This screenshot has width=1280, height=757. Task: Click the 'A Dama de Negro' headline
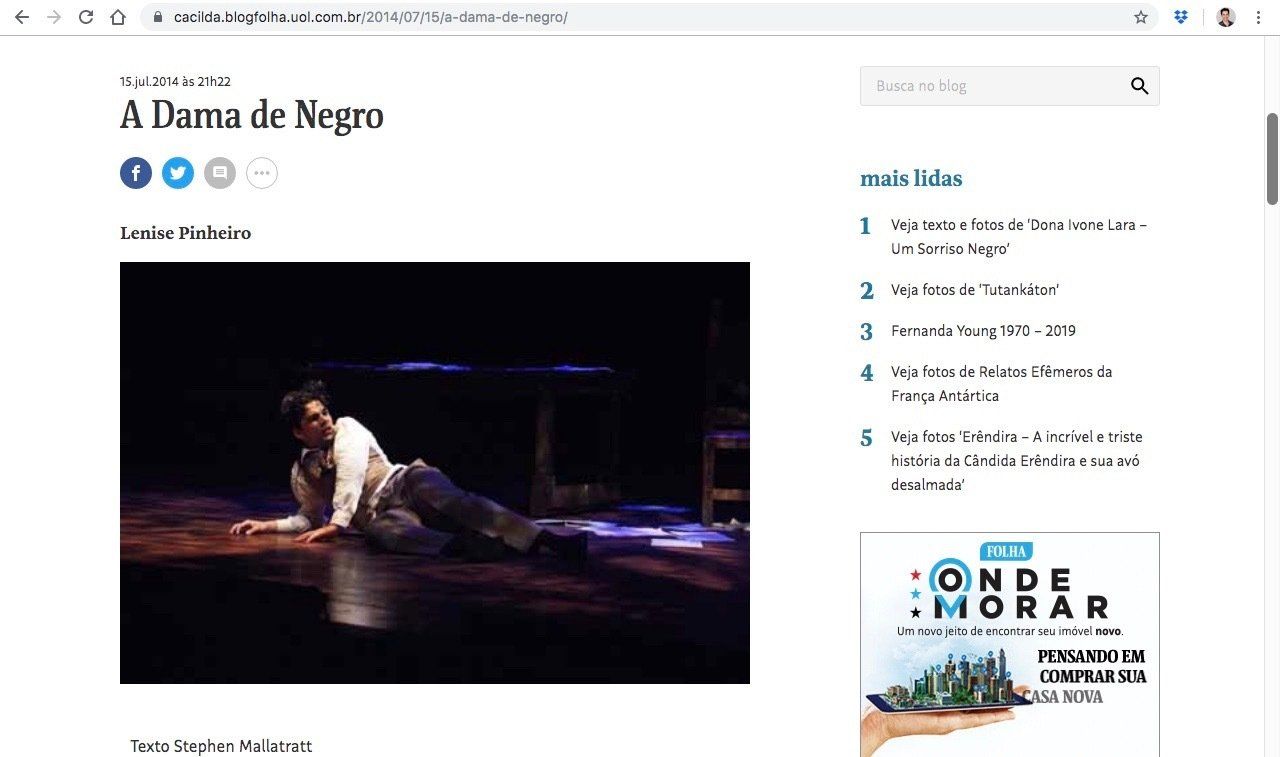[x=252, y=116]
